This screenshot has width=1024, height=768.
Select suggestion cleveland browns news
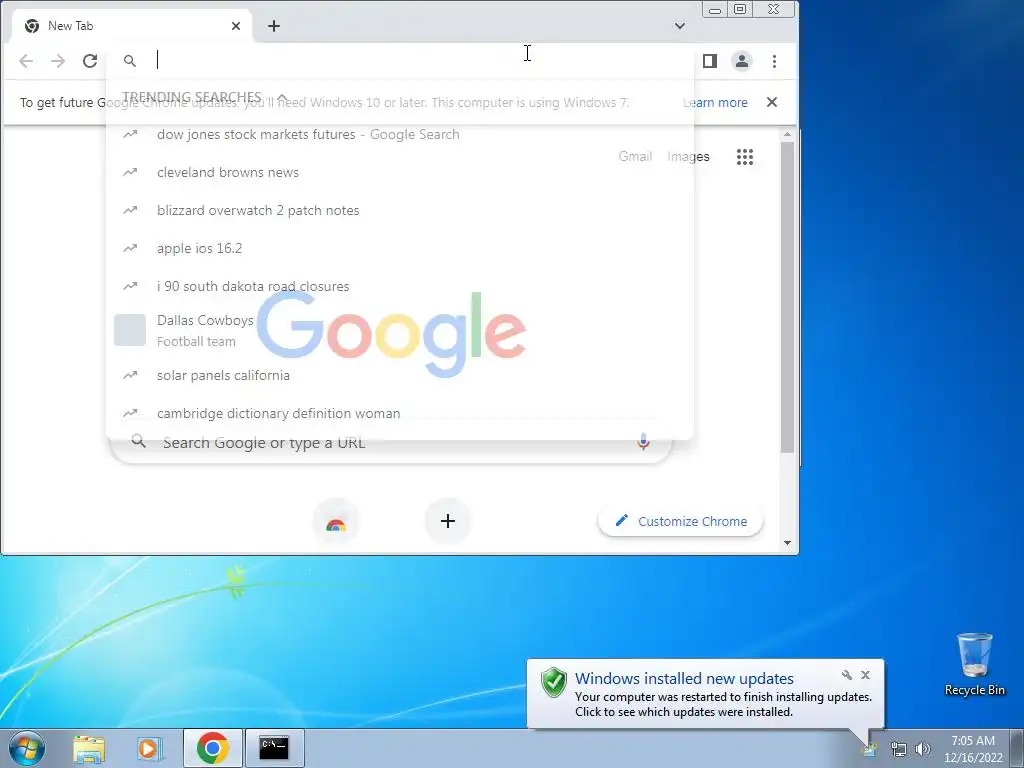[400, 172]
